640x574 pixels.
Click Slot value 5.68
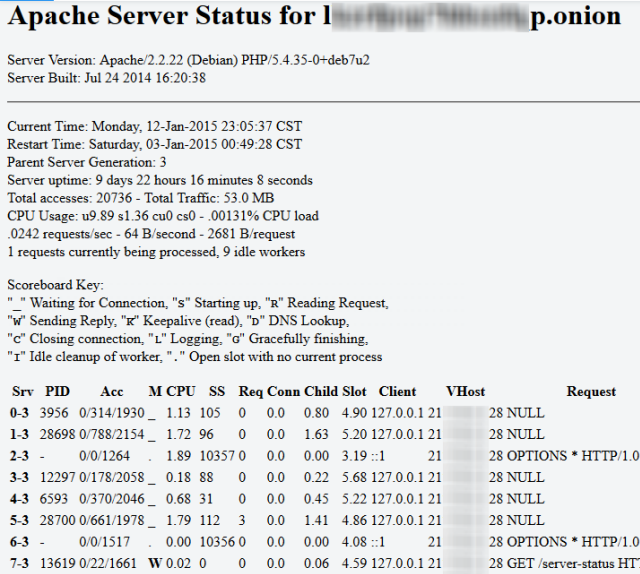pyautogui.click(x=354, y=478)
